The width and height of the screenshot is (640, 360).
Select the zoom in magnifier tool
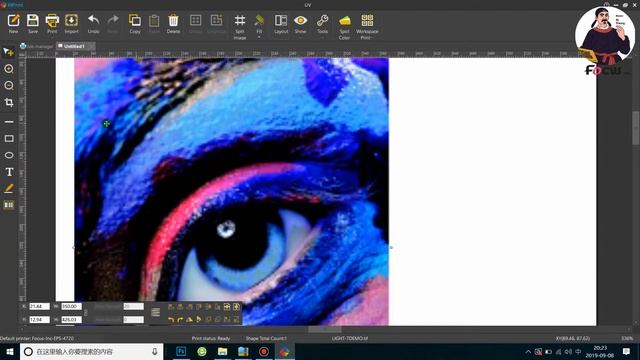point(9,69)
